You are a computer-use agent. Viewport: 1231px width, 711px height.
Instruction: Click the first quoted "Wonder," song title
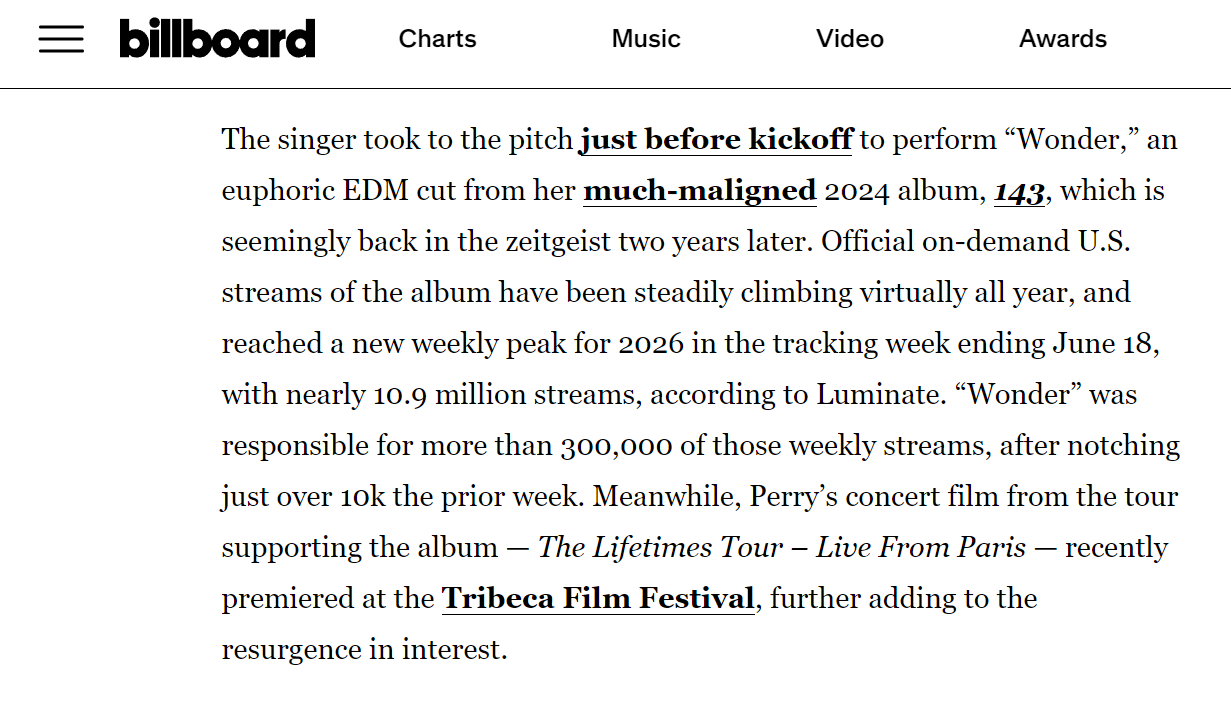tap(1077, 139)
